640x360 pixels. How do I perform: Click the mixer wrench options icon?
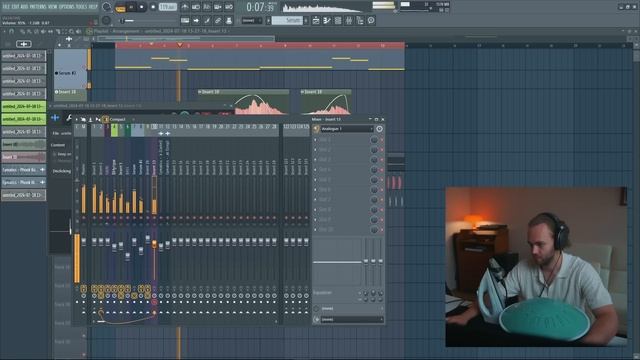pyautogui.click(x=69, y=118)
